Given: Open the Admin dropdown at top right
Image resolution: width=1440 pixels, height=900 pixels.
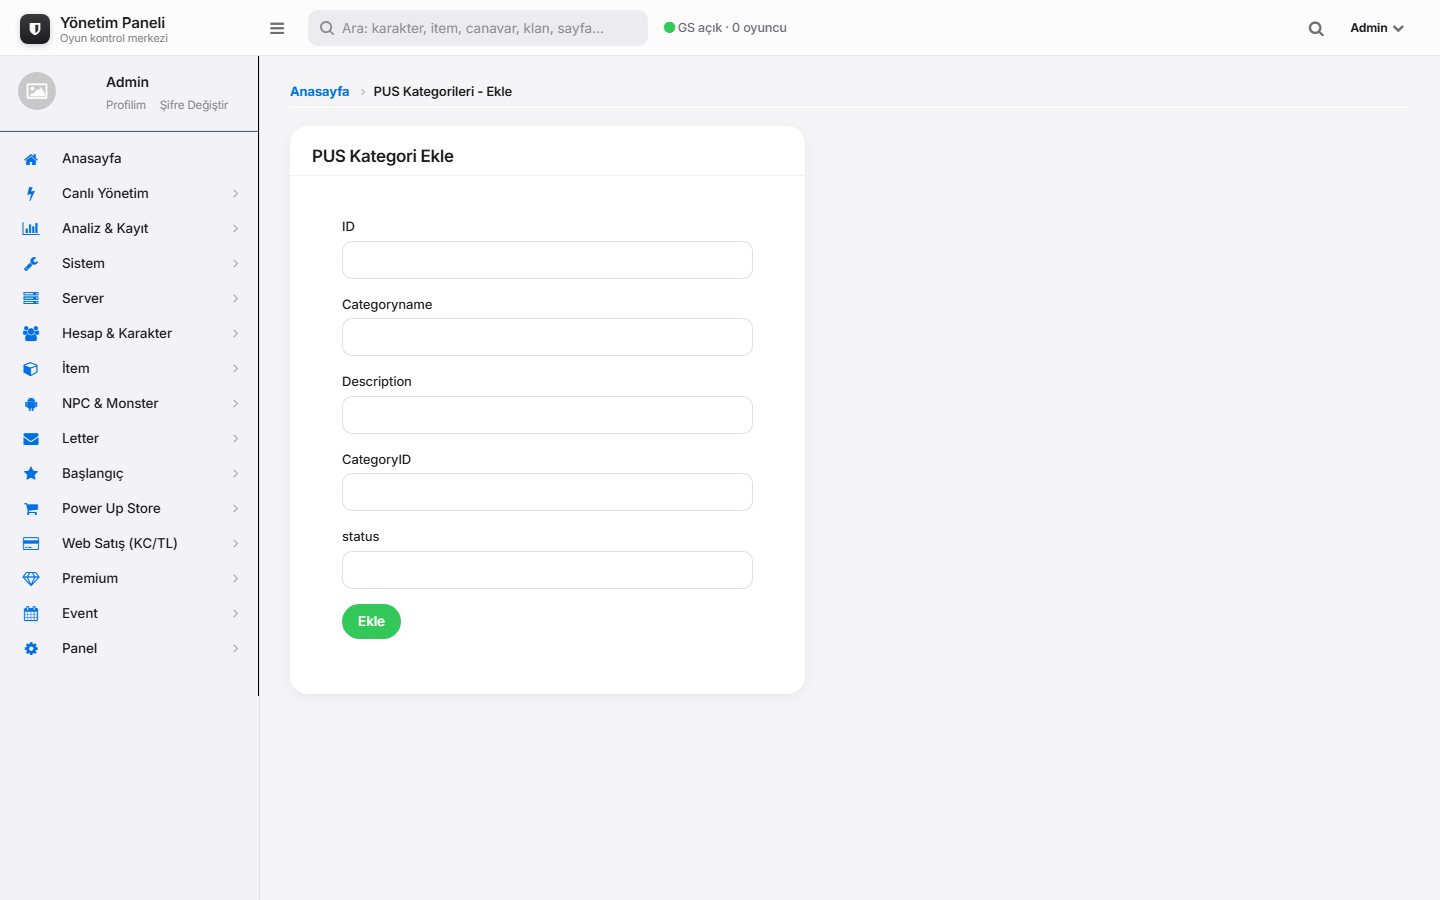Looking at the screenshot, I should (x=1377, y=28).
